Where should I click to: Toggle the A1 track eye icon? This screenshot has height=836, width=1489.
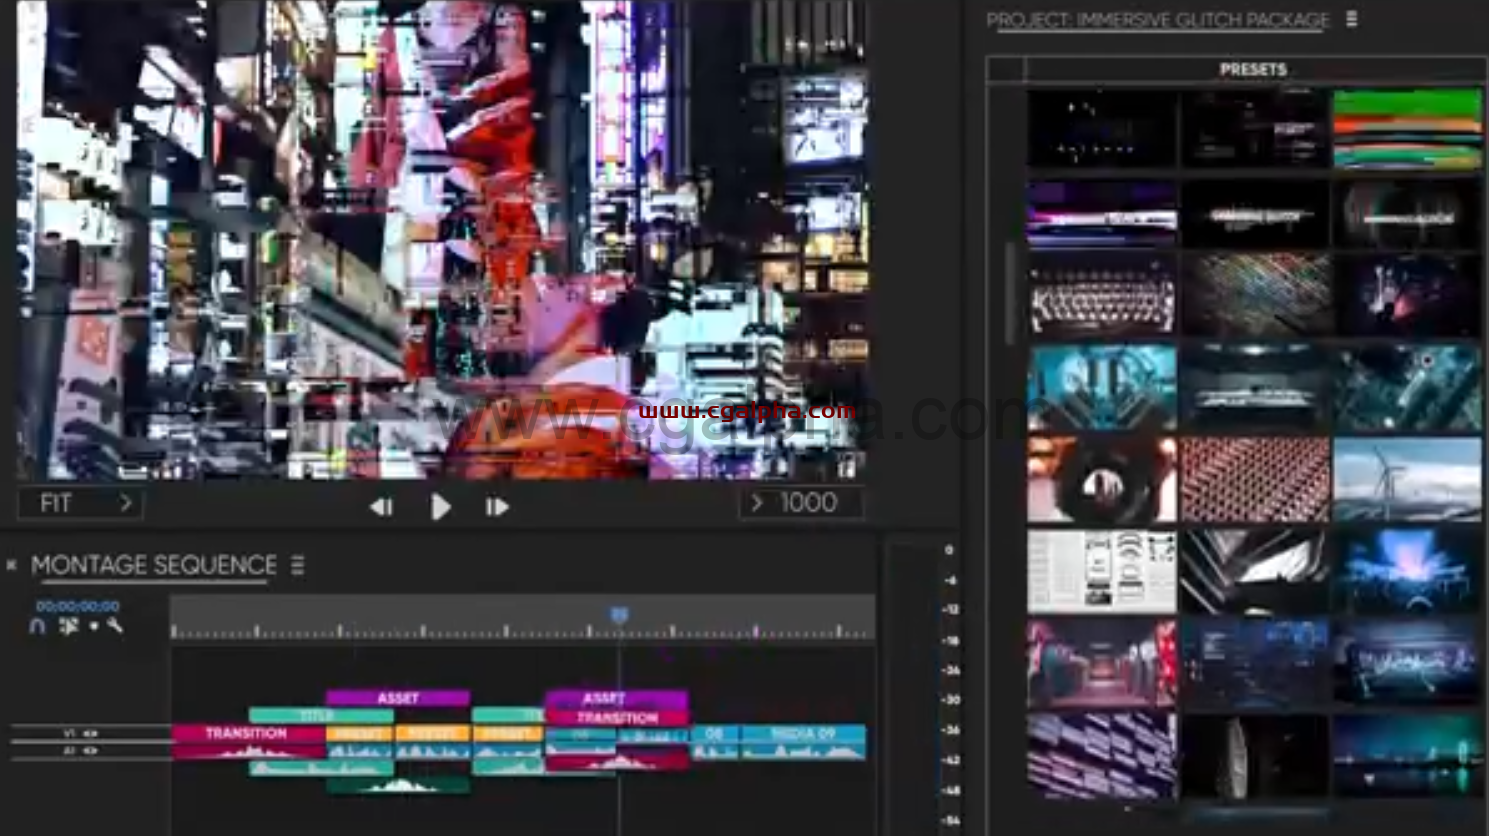click(x=90, y=750)
